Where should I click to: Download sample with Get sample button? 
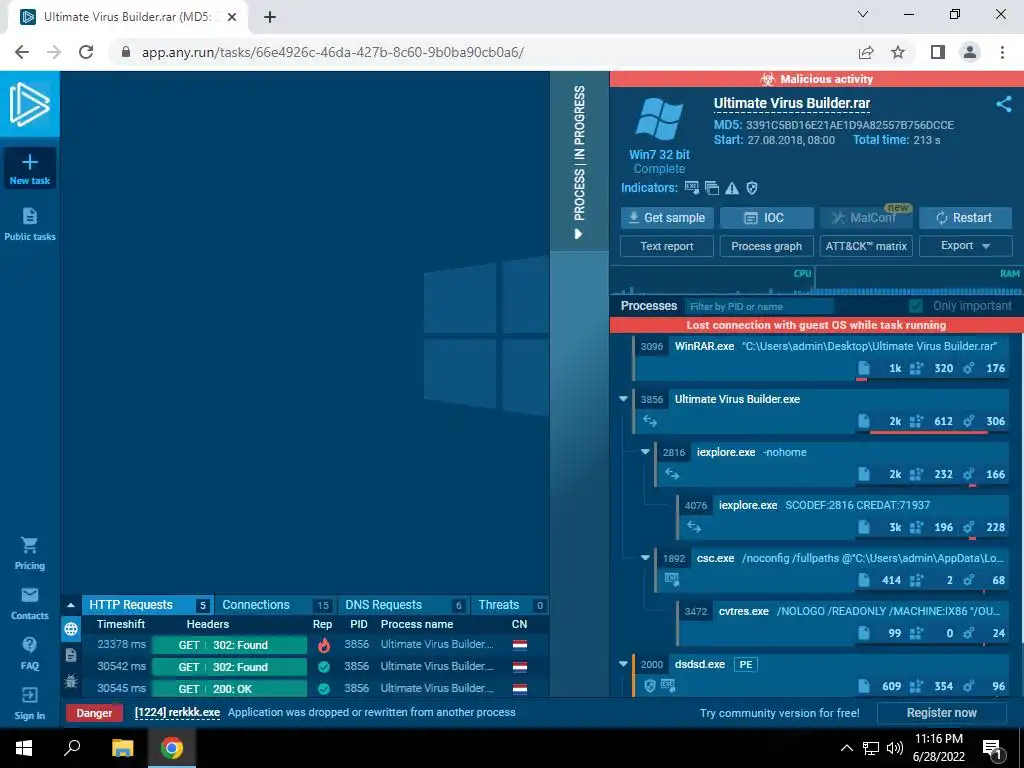(x=667, y=217)
